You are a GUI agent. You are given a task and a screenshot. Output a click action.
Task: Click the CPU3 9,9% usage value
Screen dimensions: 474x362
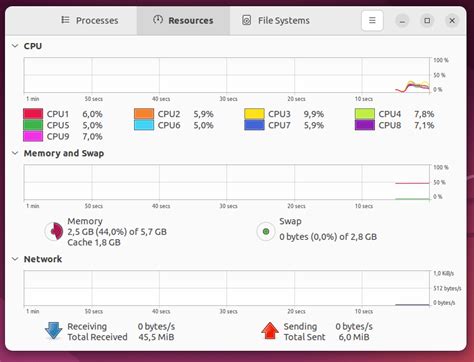click(x=314, y=114)
